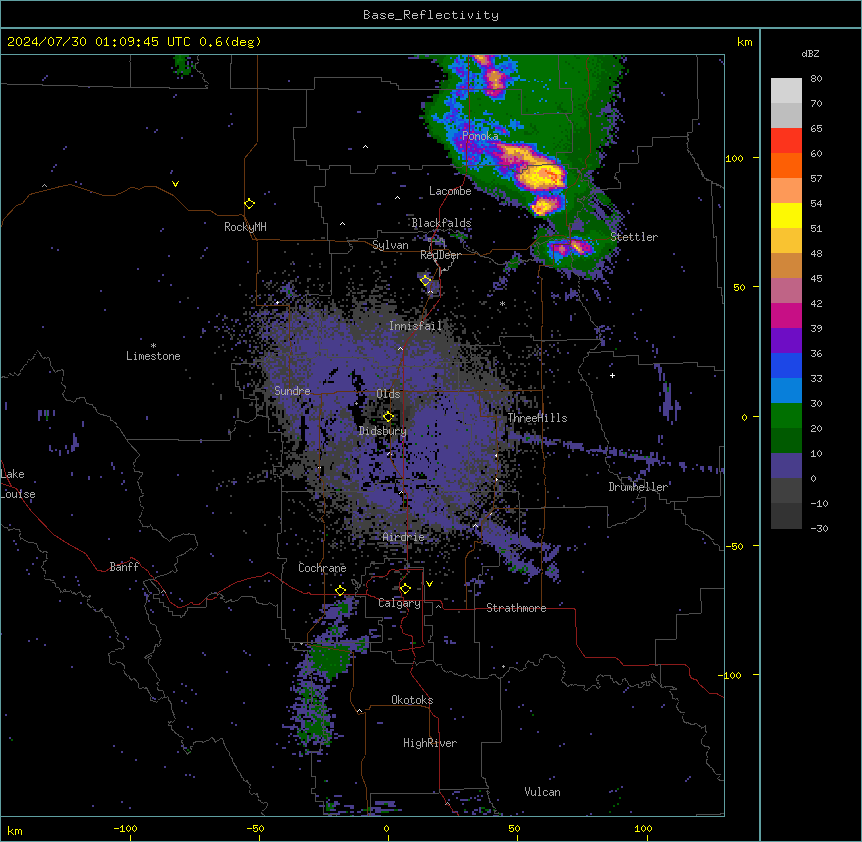
Task: Select the yellow 54-51 dBZ legend swatch
Action: (x=786, y=215)
